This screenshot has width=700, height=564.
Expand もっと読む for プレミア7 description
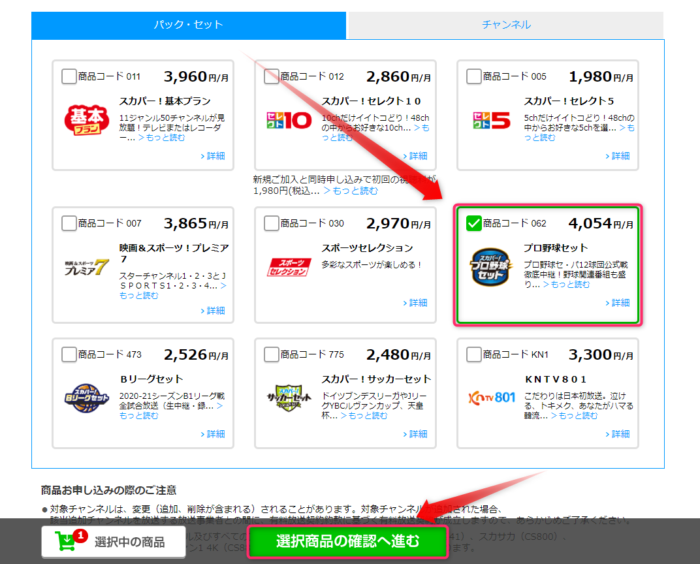point(138,296)
